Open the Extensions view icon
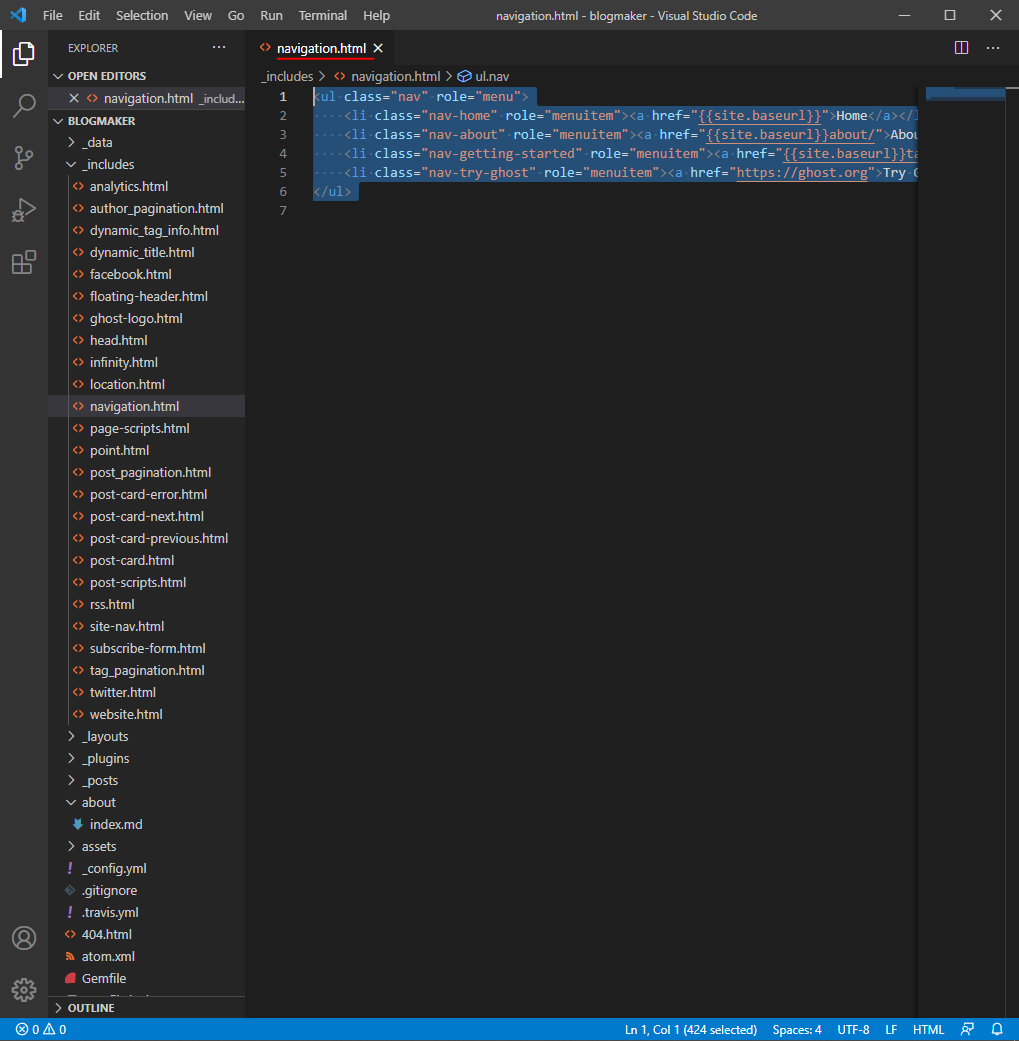 (x=24, y=263)
